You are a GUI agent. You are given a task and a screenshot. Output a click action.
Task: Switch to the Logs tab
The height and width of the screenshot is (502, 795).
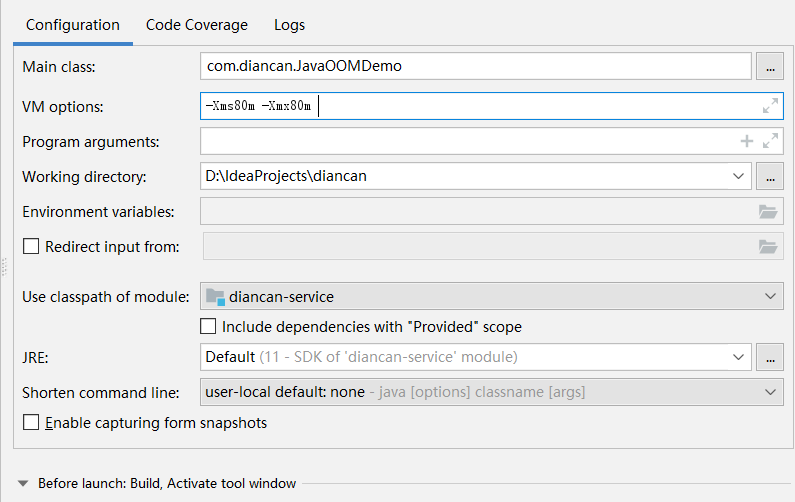click(289, 24)
